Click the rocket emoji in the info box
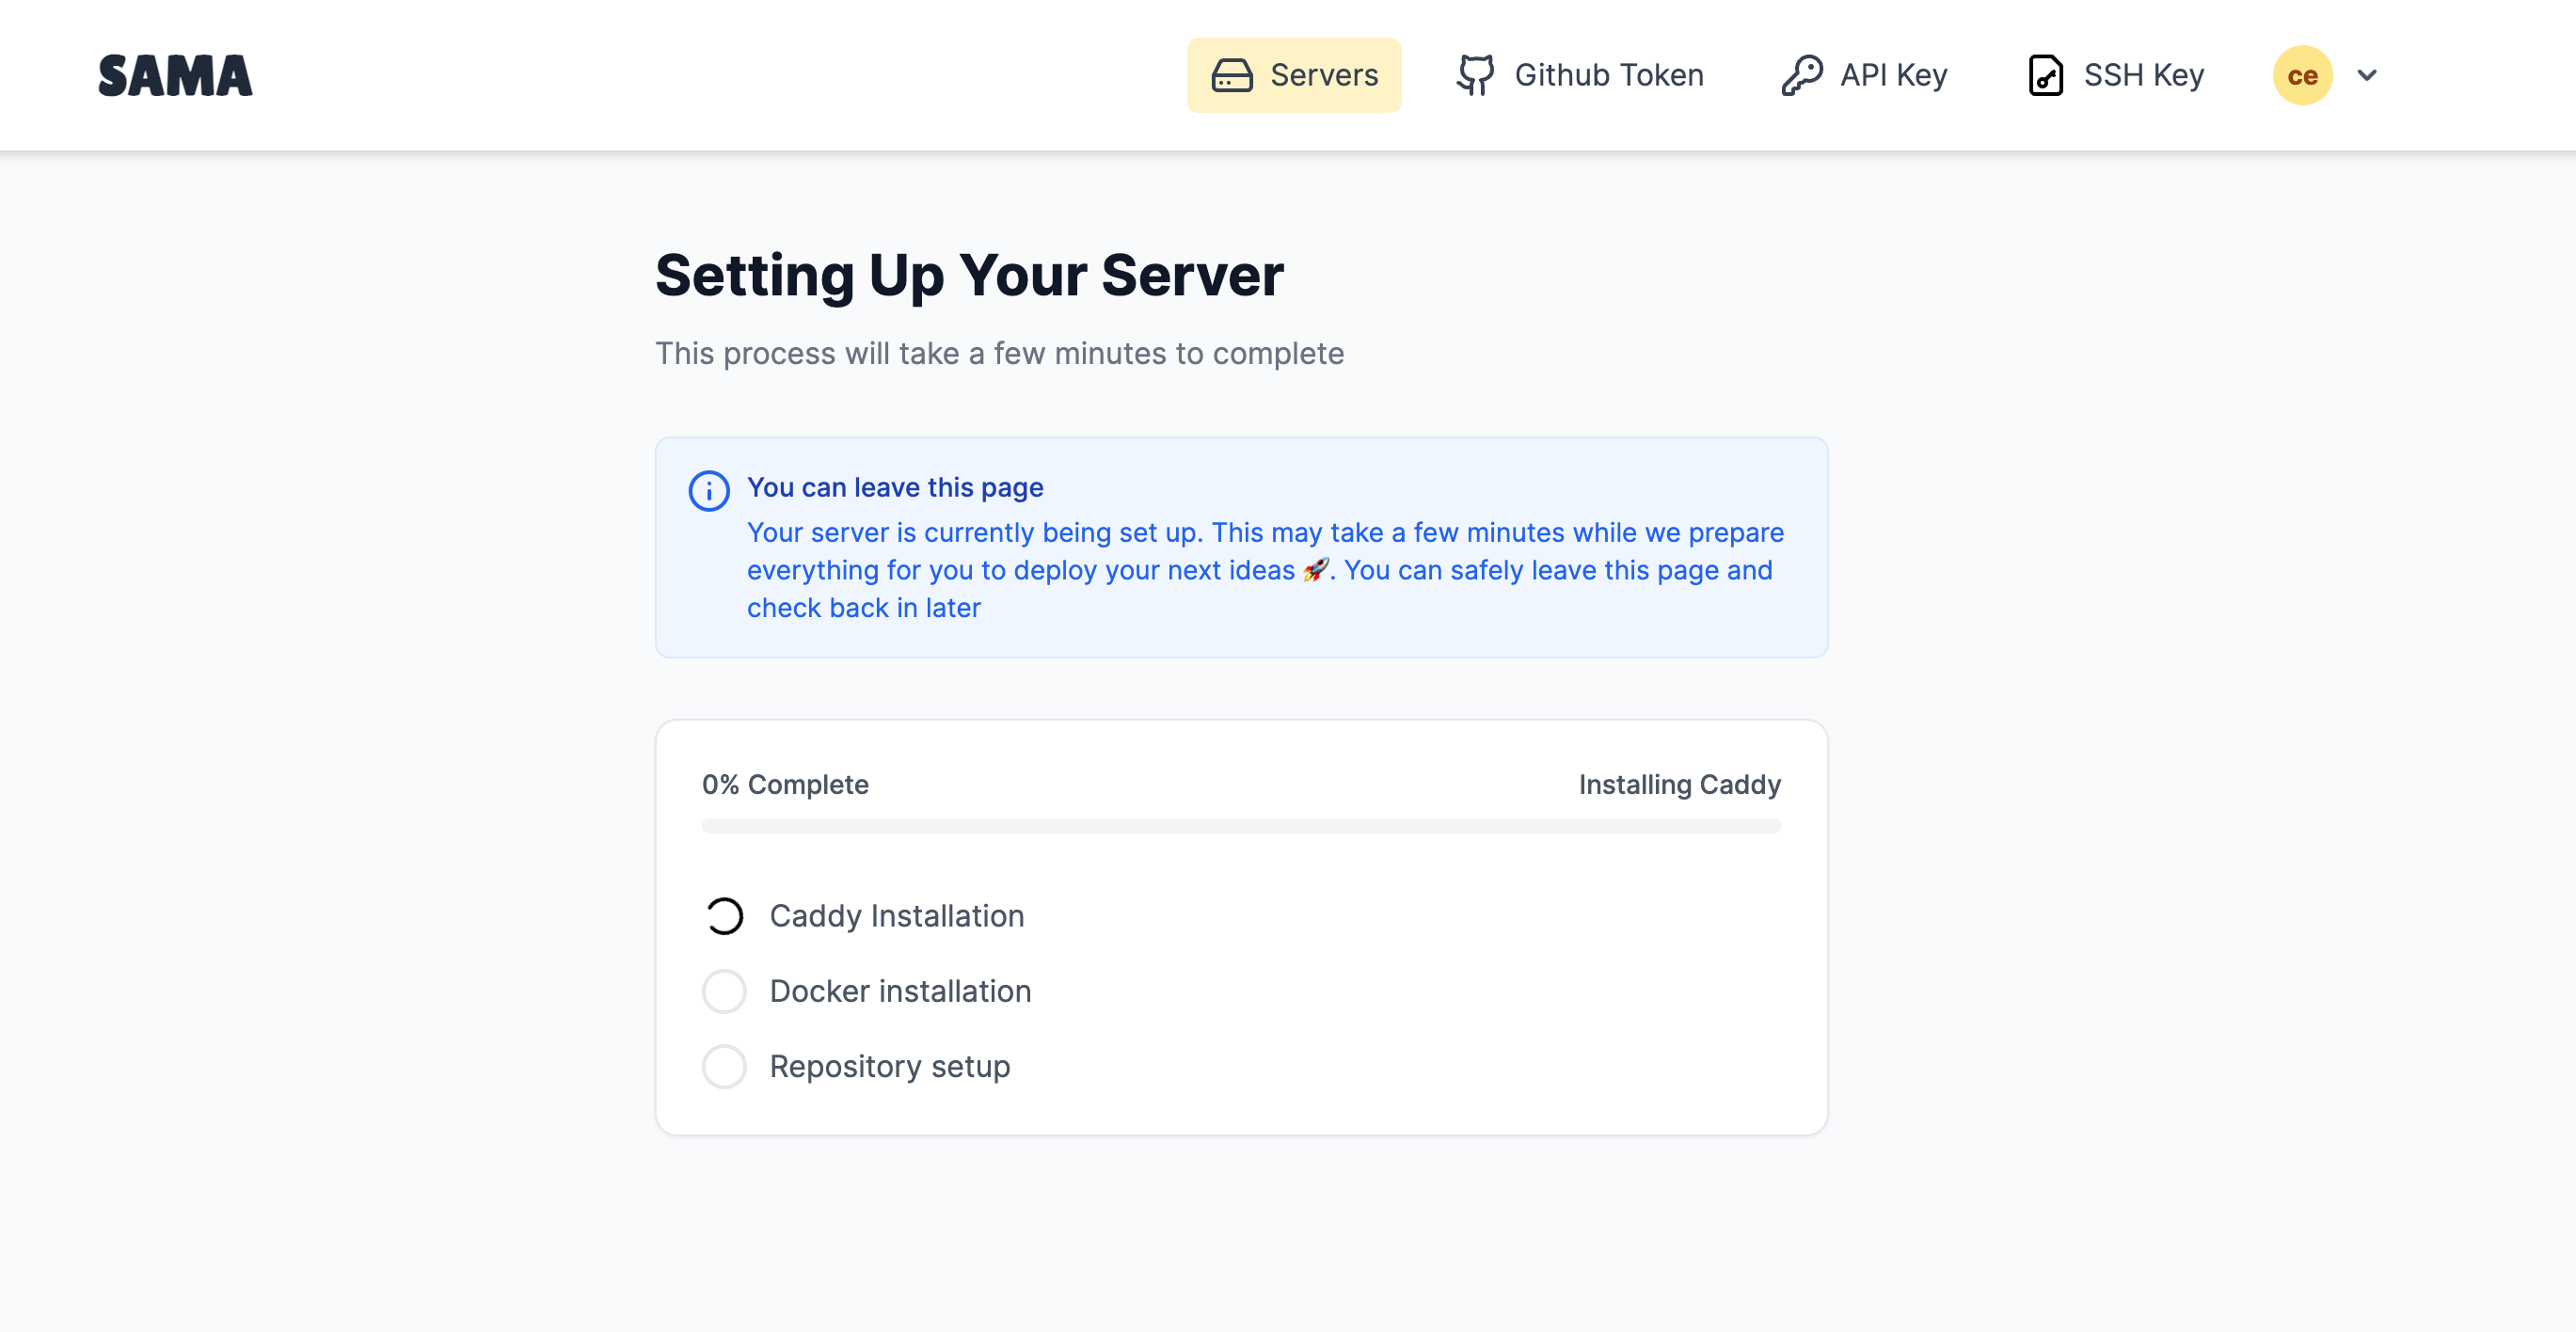Image resolution: width=2576 pixels, height=1332 pixels. pyautogui.click(x=1316, y=570)
